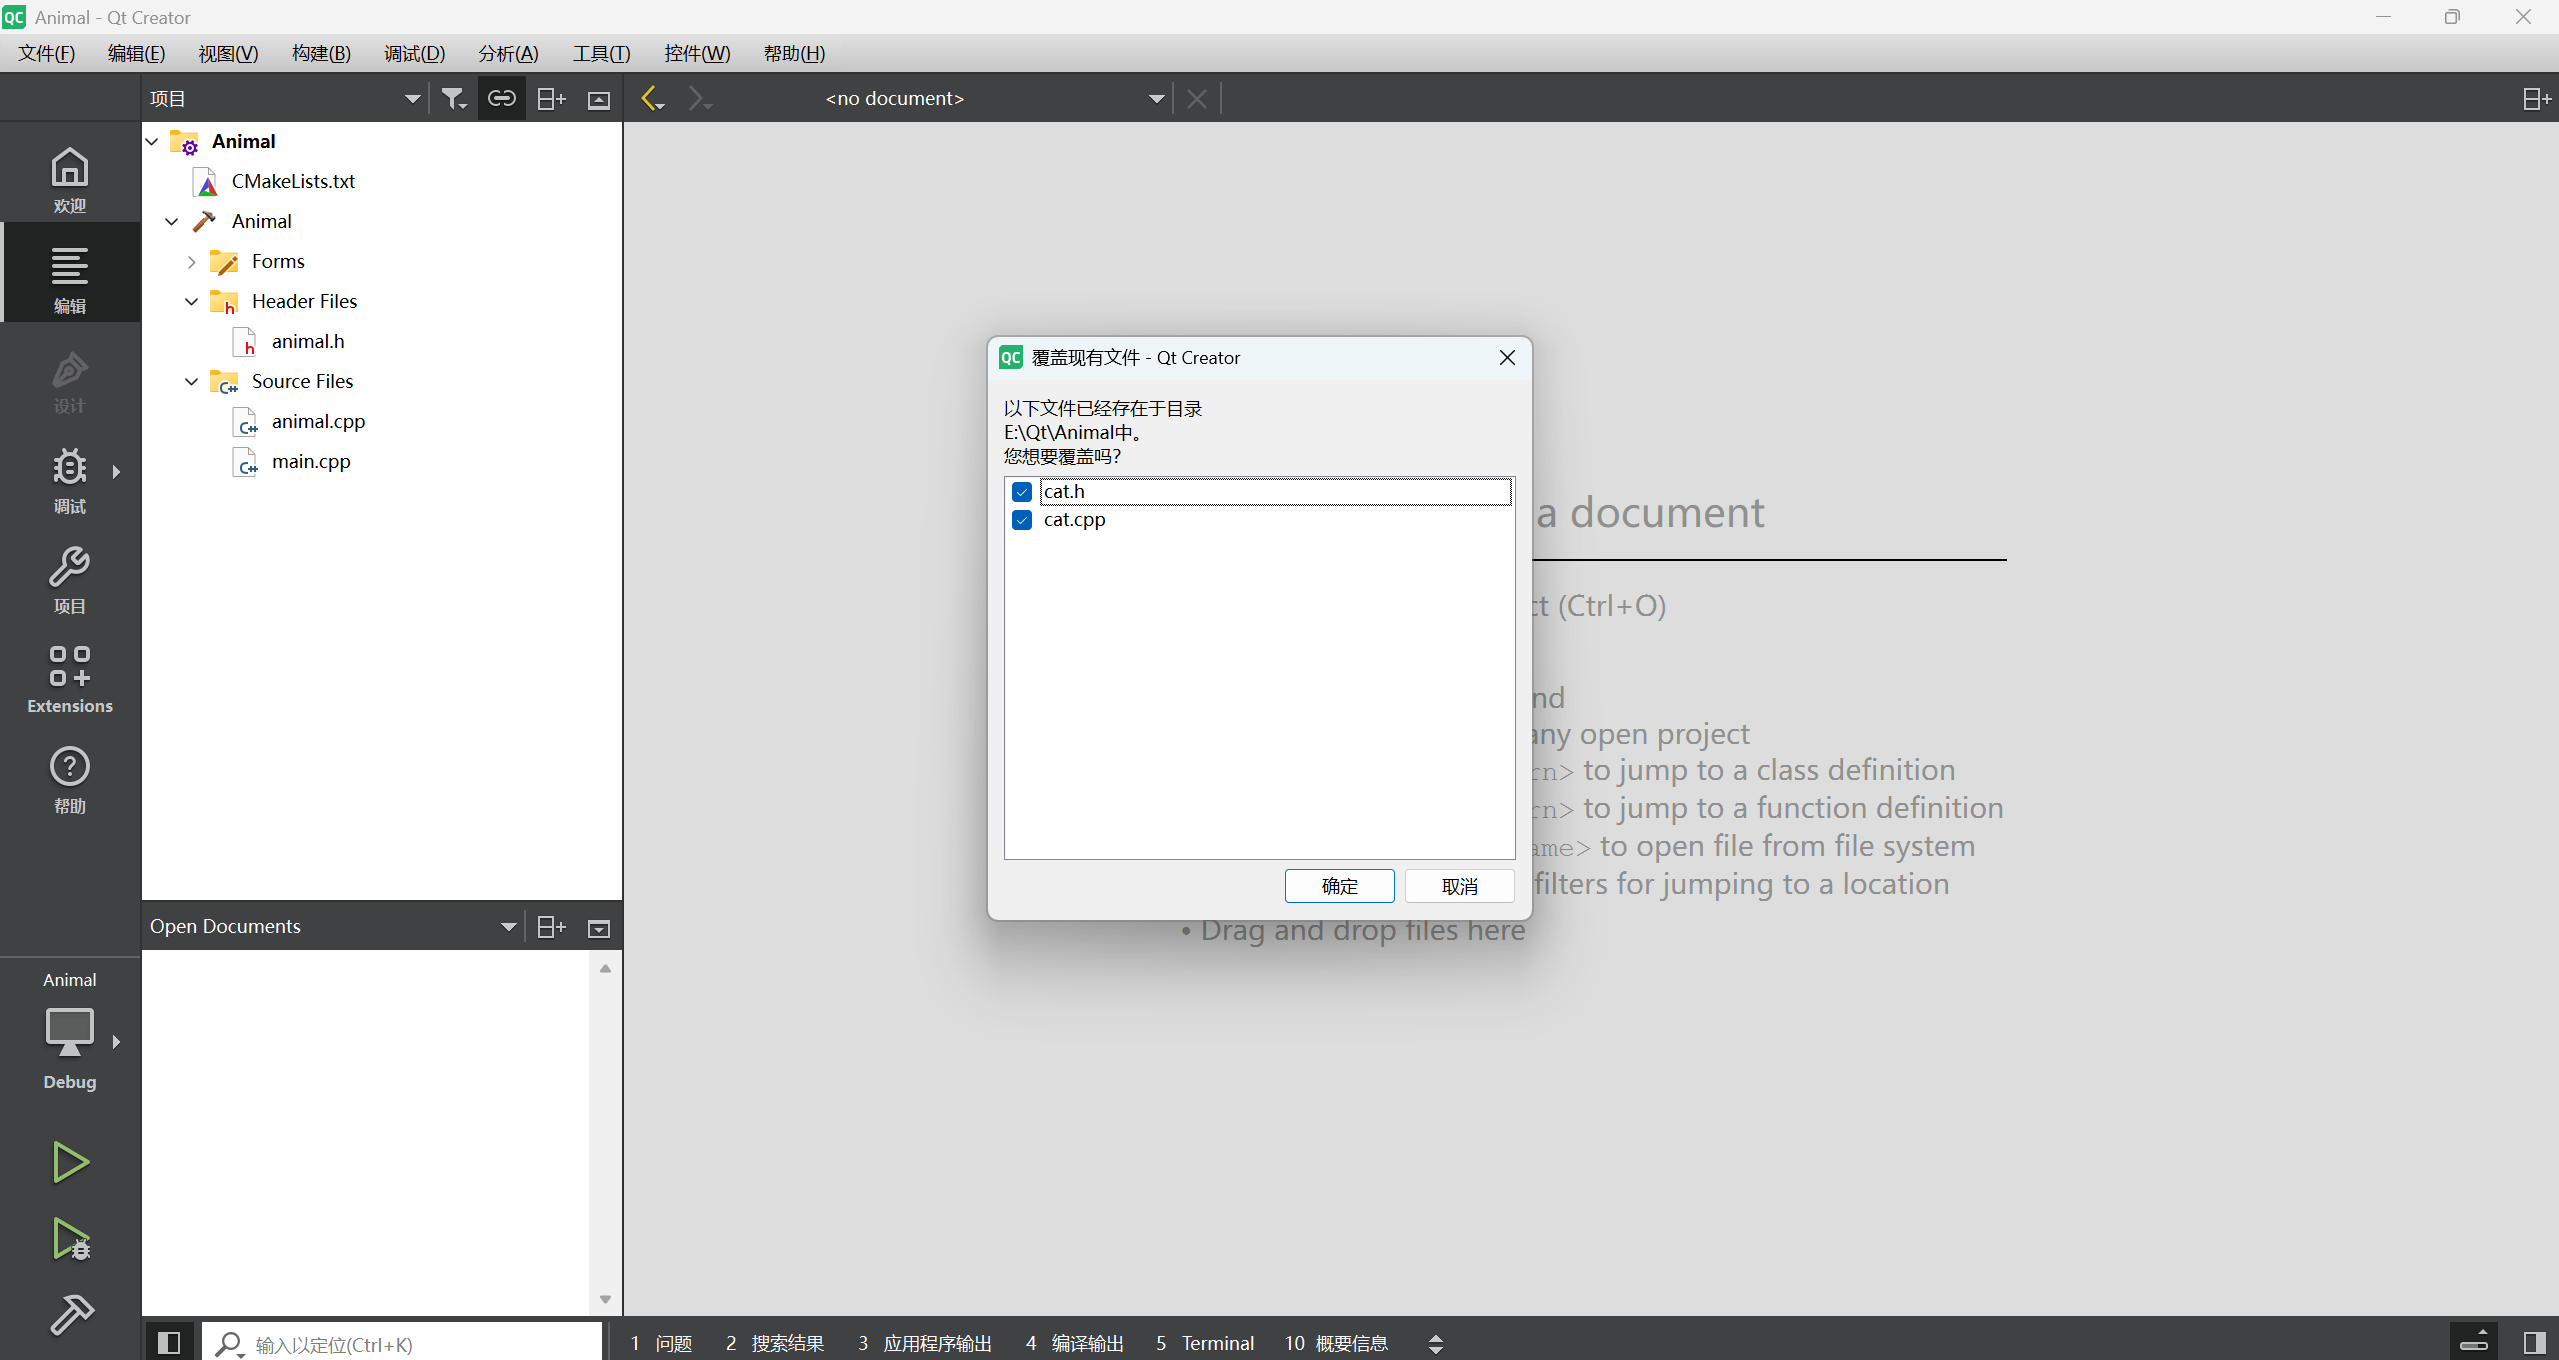Expand the Forms folder
The height and width of the screenshot is (1360, 2559).
point(191,261)
